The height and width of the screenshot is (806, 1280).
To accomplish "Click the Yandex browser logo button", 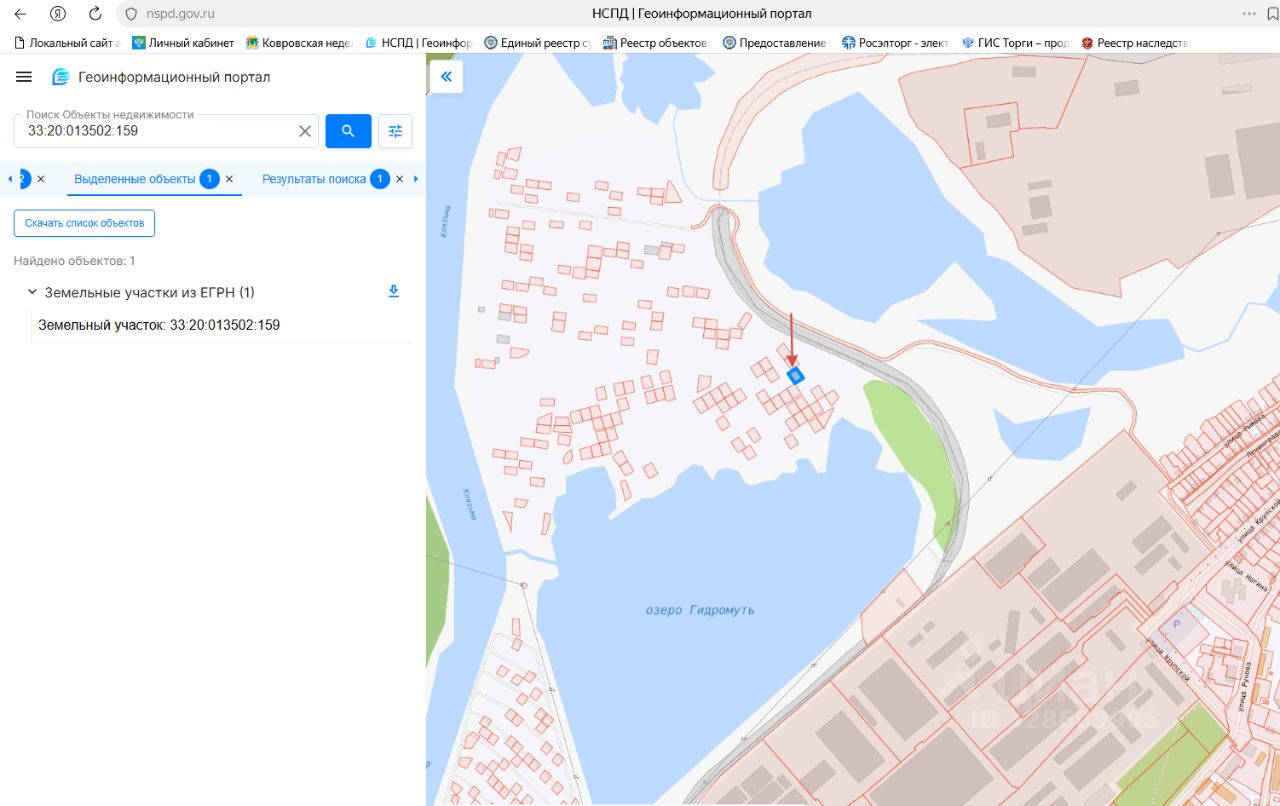I will (x=58, y=14).
